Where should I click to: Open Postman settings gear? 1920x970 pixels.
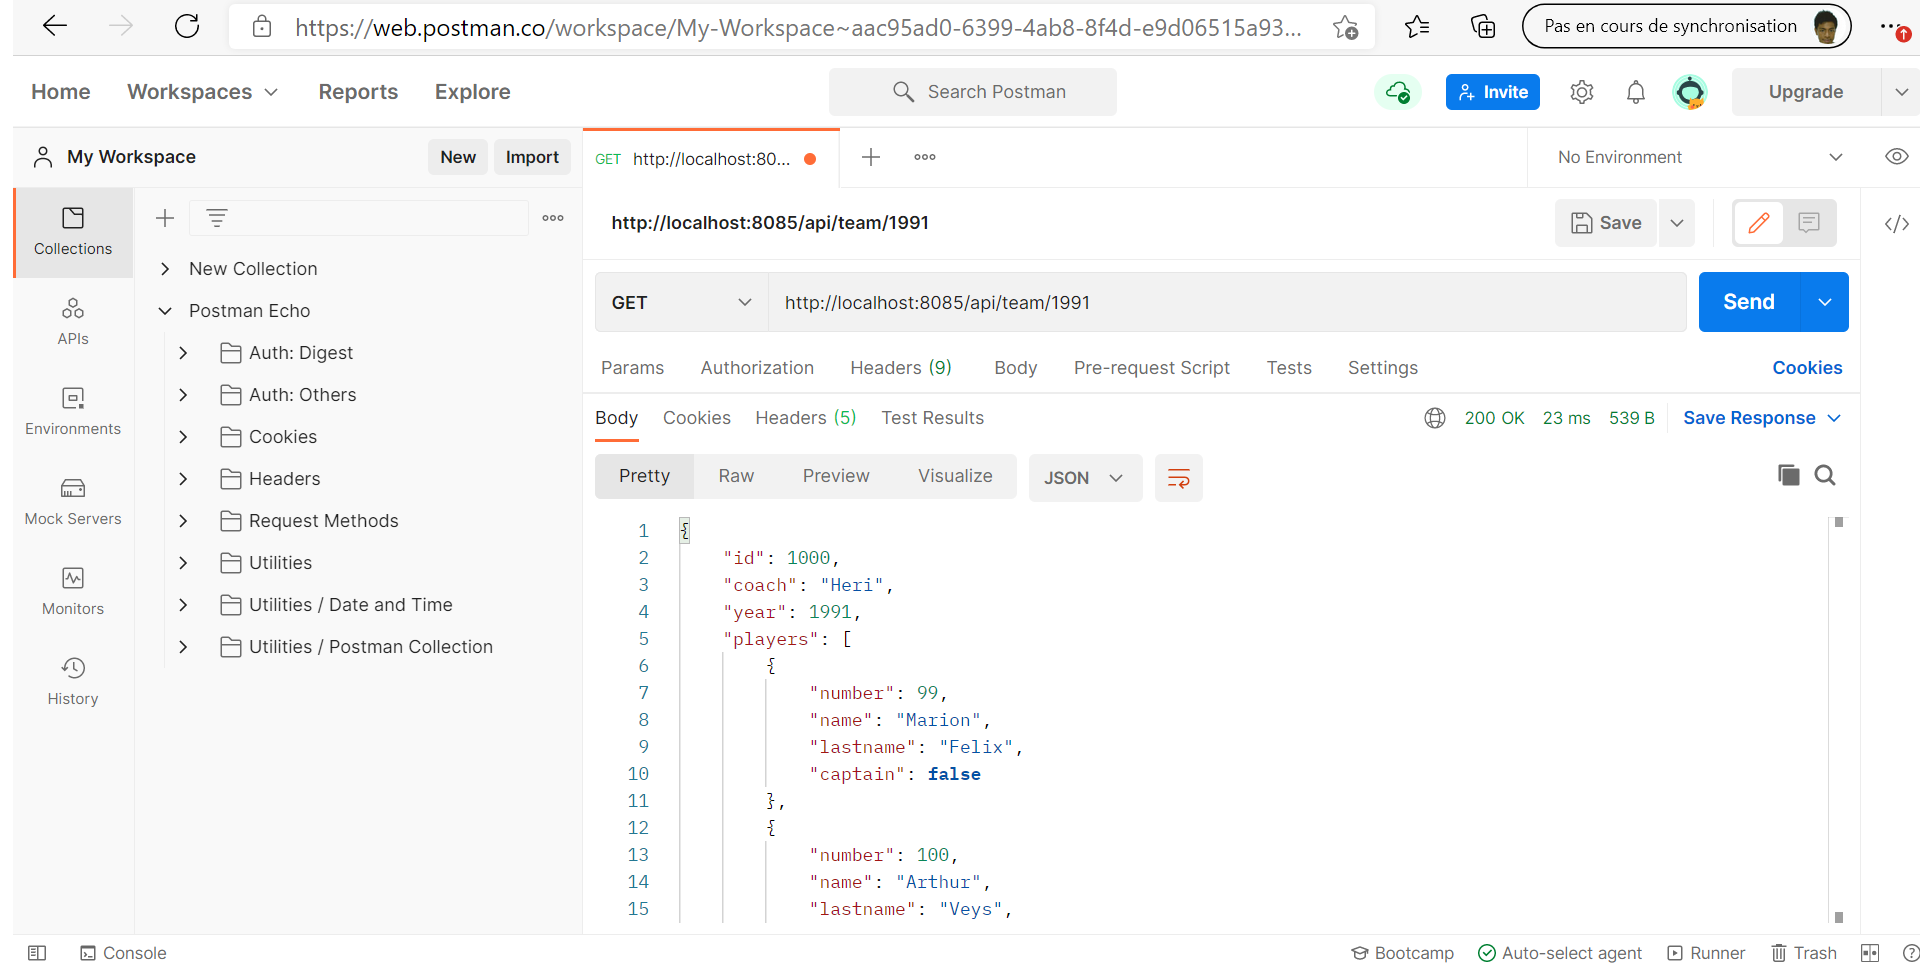pos(1581,91)
